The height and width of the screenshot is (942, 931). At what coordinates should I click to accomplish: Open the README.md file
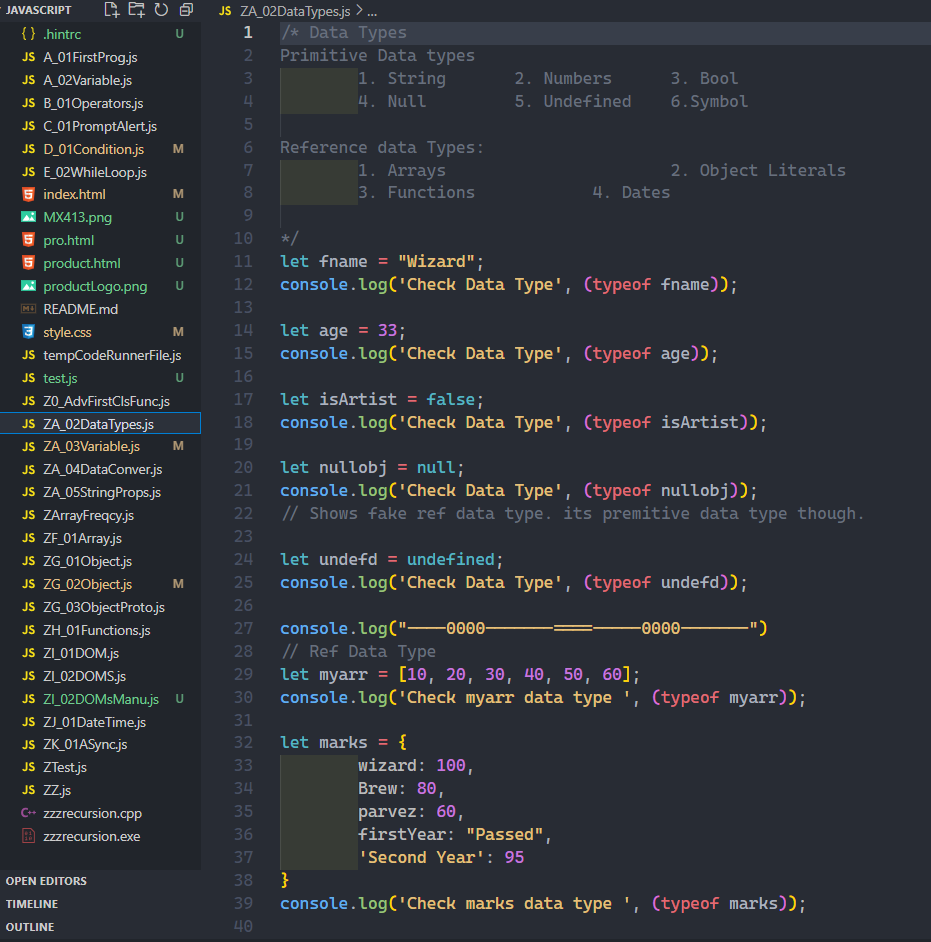[x=81, y=309]
